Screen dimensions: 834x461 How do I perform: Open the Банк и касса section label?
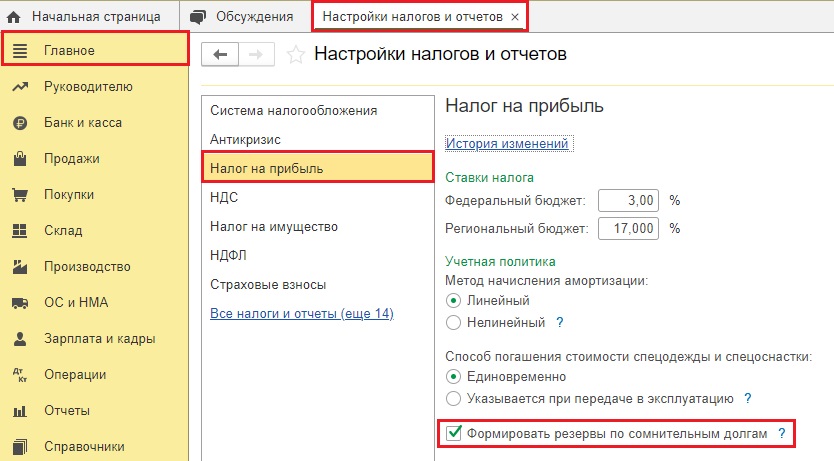point(83,123)
